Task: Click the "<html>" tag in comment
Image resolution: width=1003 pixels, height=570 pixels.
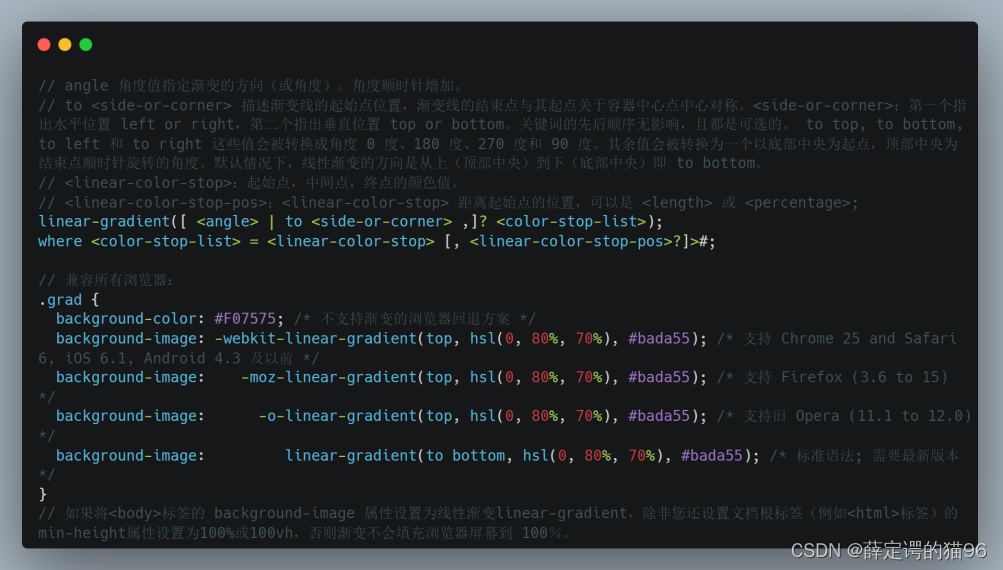Action: tap(873, 513)
